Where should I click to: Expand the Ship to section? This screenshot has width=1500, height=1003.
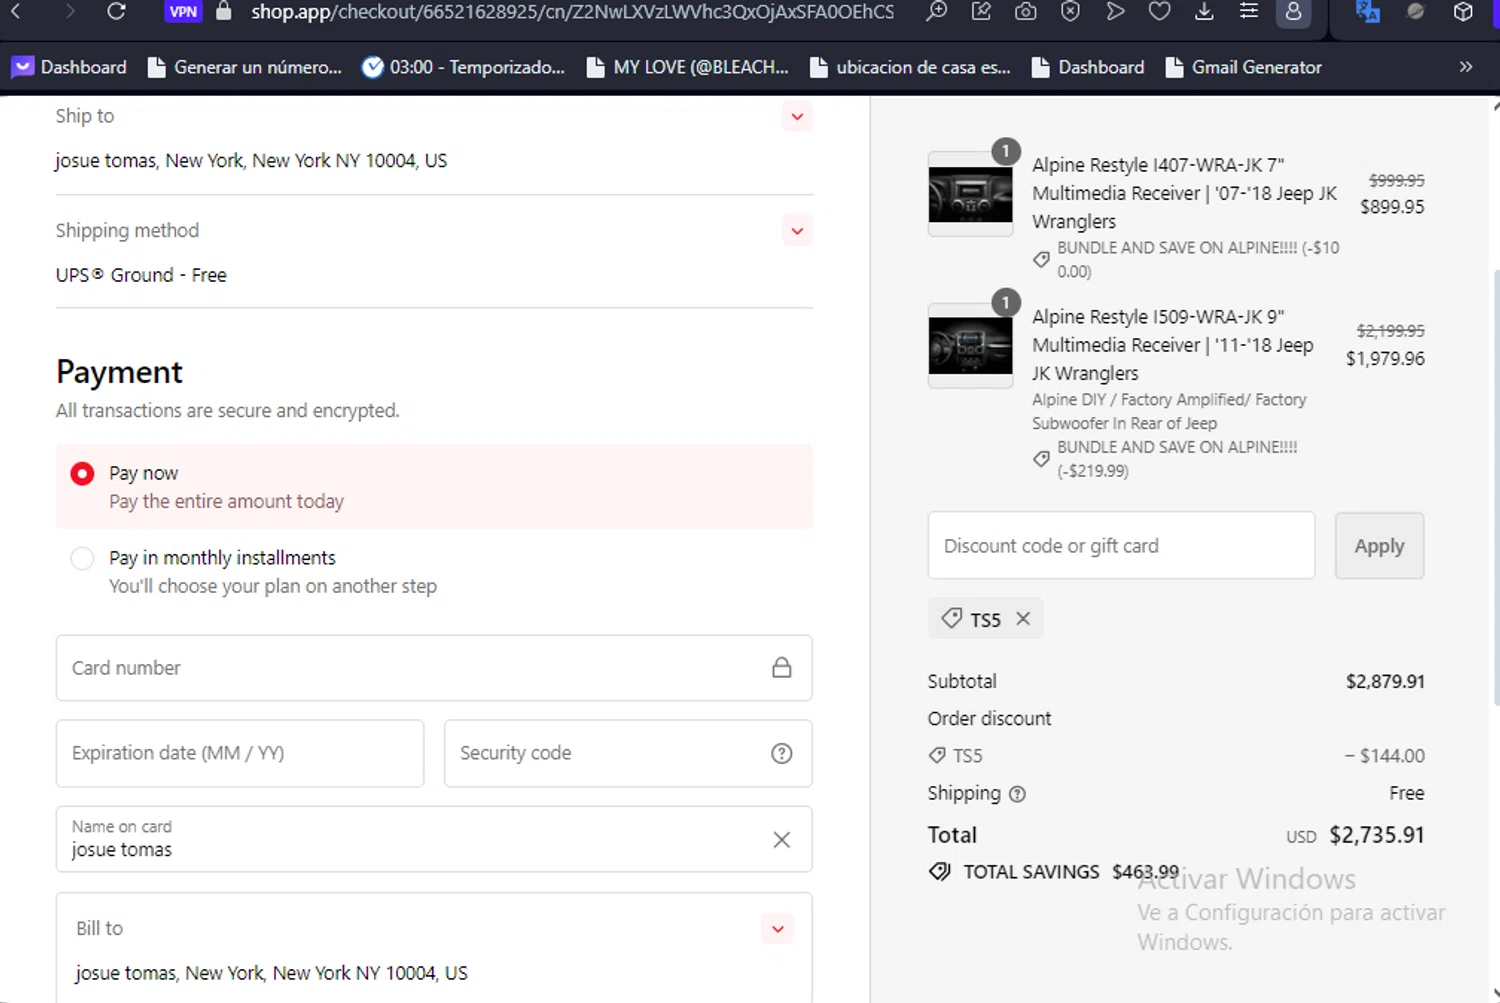797,116
